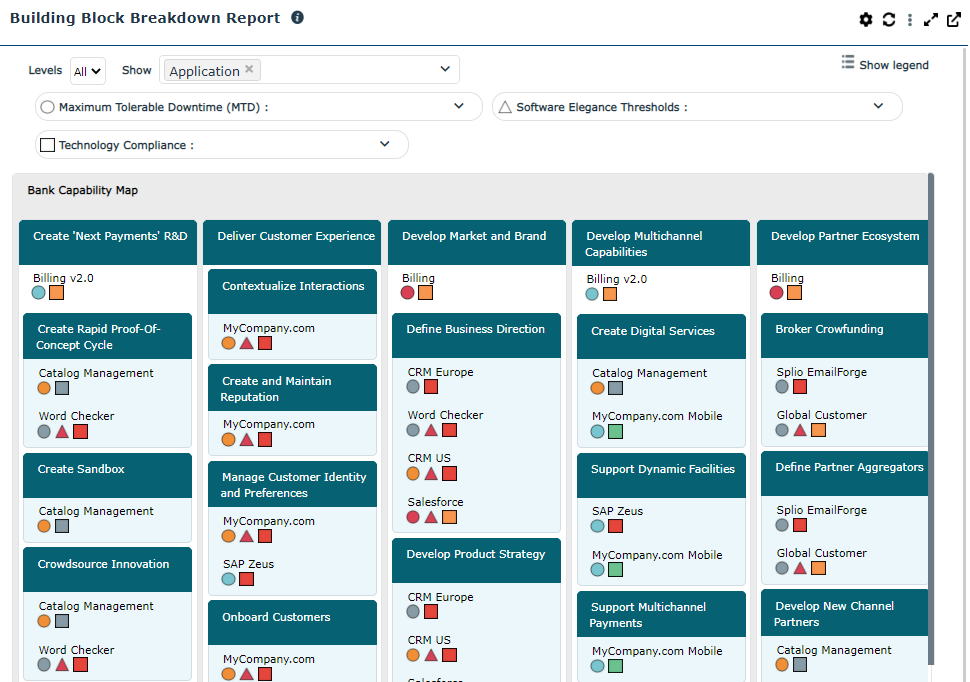
Task: Open report in new window icon
Action: [x=953, y=20]
